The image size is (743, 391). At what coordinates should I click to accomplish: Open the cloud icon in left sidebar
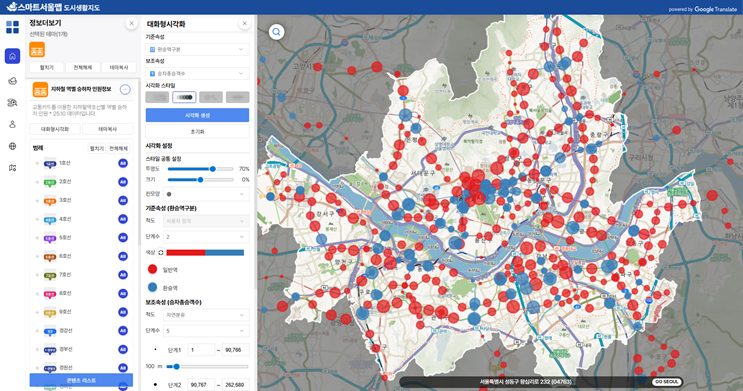[12, 81]
